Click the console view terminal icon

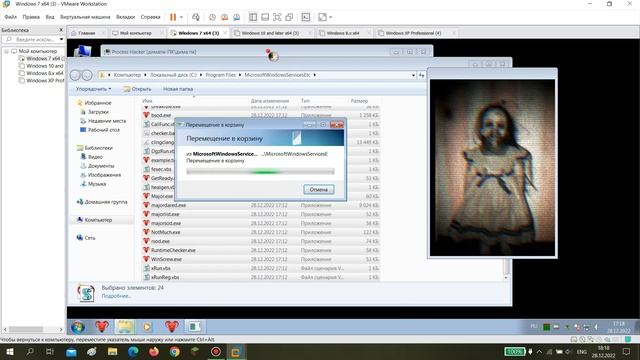(306, 17)
